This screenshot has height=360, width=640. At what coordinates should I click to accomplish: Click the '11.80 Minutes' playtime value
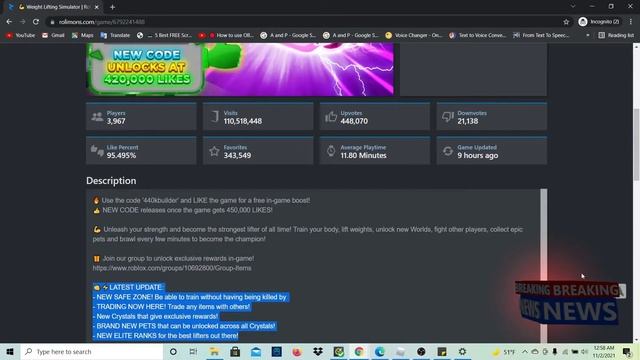pyautogui.click(x=363, y=156)
